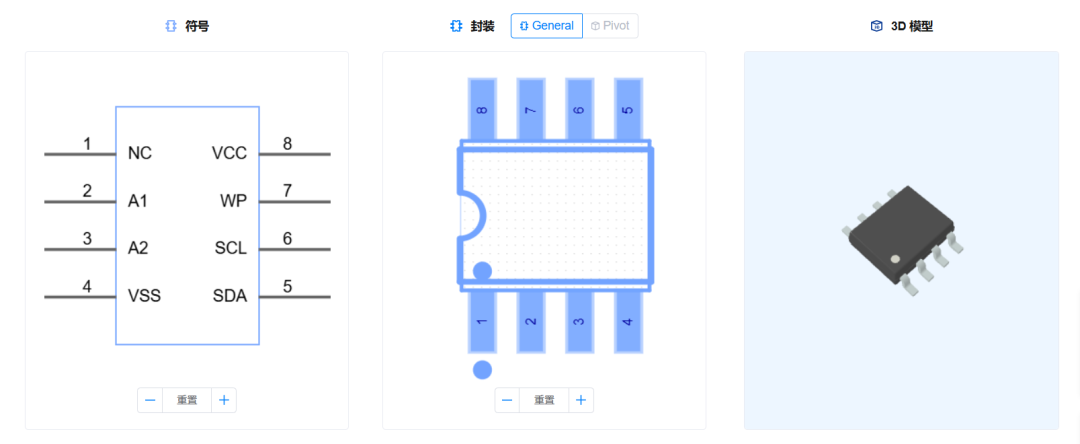The width and height of the screenshot is (1080, 444).
Task: Click the SCL pin label
Action: click(x=231, y=249)
